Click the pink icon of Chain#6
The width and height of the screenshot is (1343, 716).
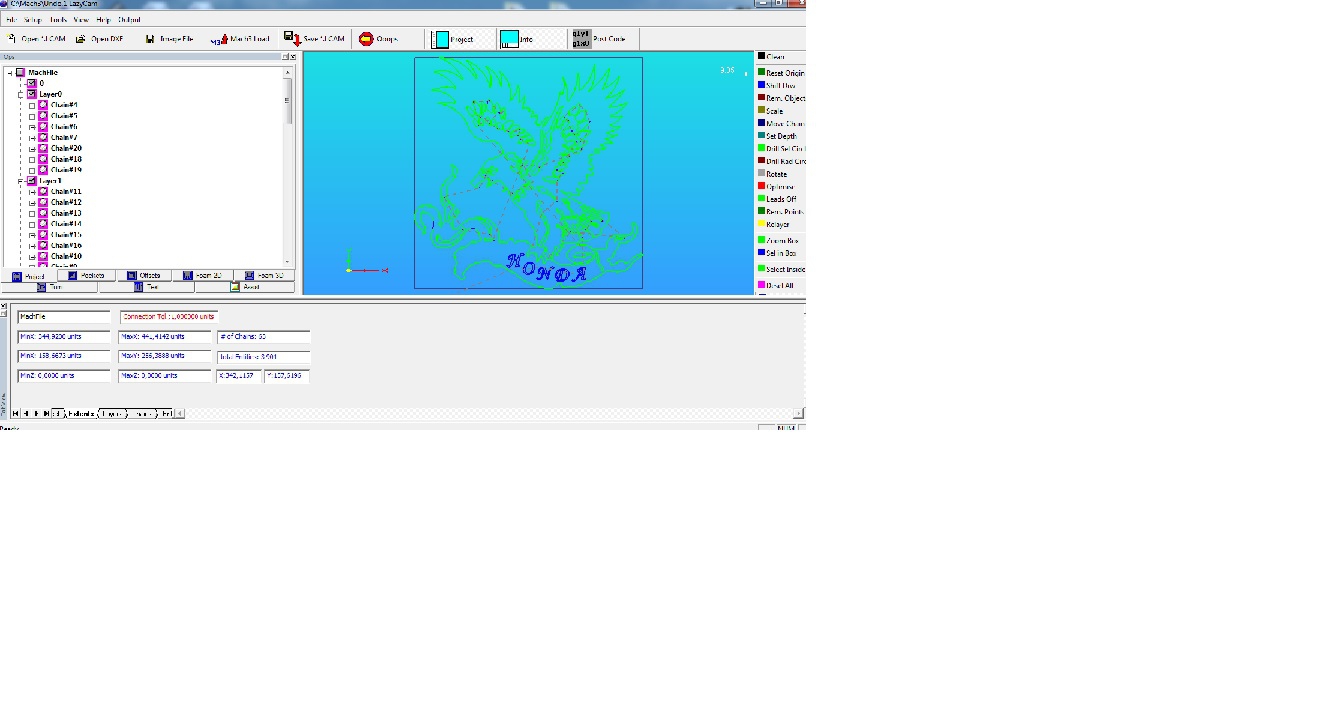click(43, 127)
